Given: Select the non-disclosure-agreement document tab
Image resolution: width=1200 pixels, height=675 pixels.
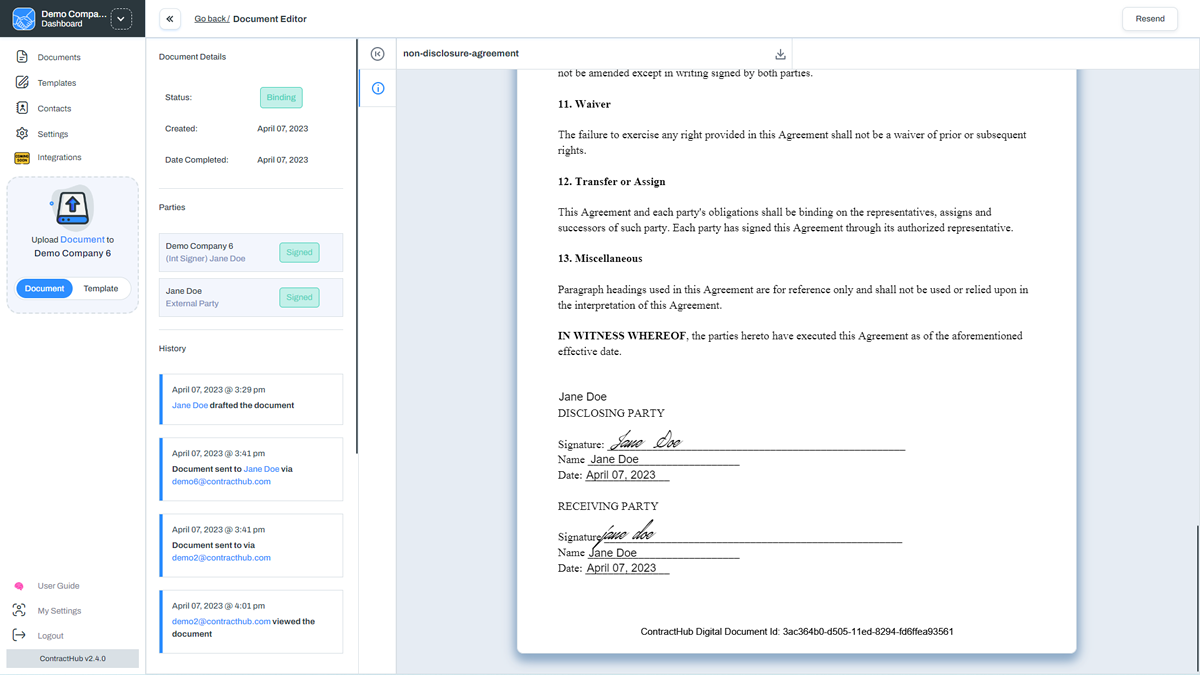Looking at the screenshot, I should click(x=461, y=54).
